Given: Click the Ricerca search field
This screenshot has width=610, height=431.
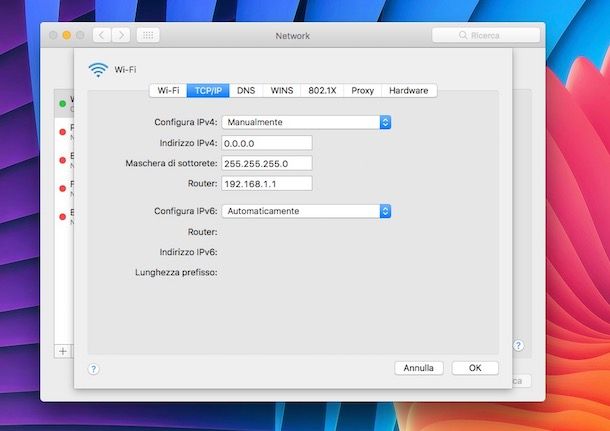Looking at the screenshot, I should (x=488, y=35).
